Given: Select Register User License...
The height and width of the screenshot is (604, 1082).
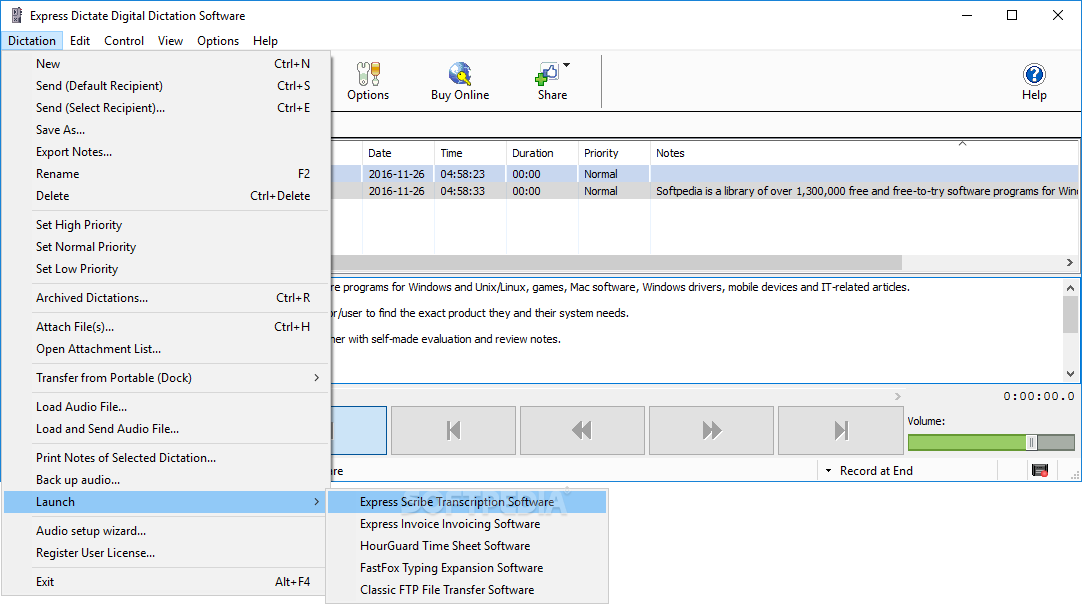Looking at the screenshot, I should (166, 554).
